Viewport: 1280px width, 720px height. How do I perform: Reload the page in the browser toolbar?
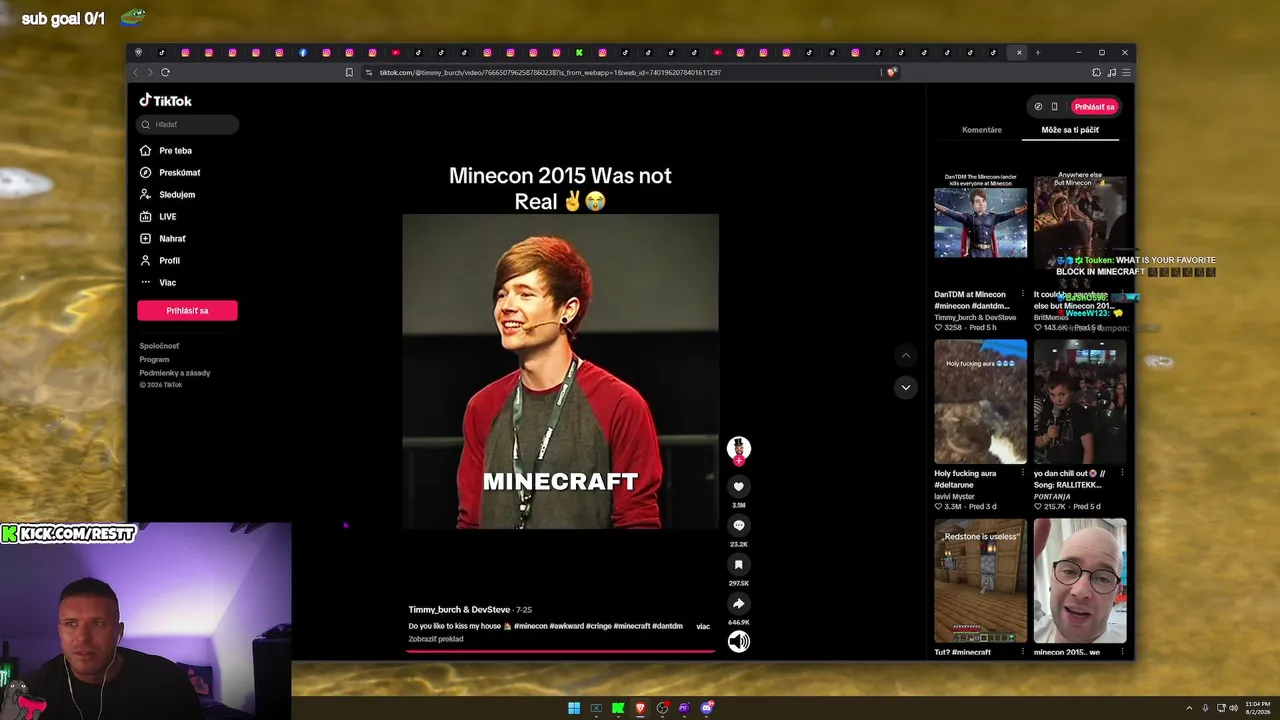(x=165, y=72)
